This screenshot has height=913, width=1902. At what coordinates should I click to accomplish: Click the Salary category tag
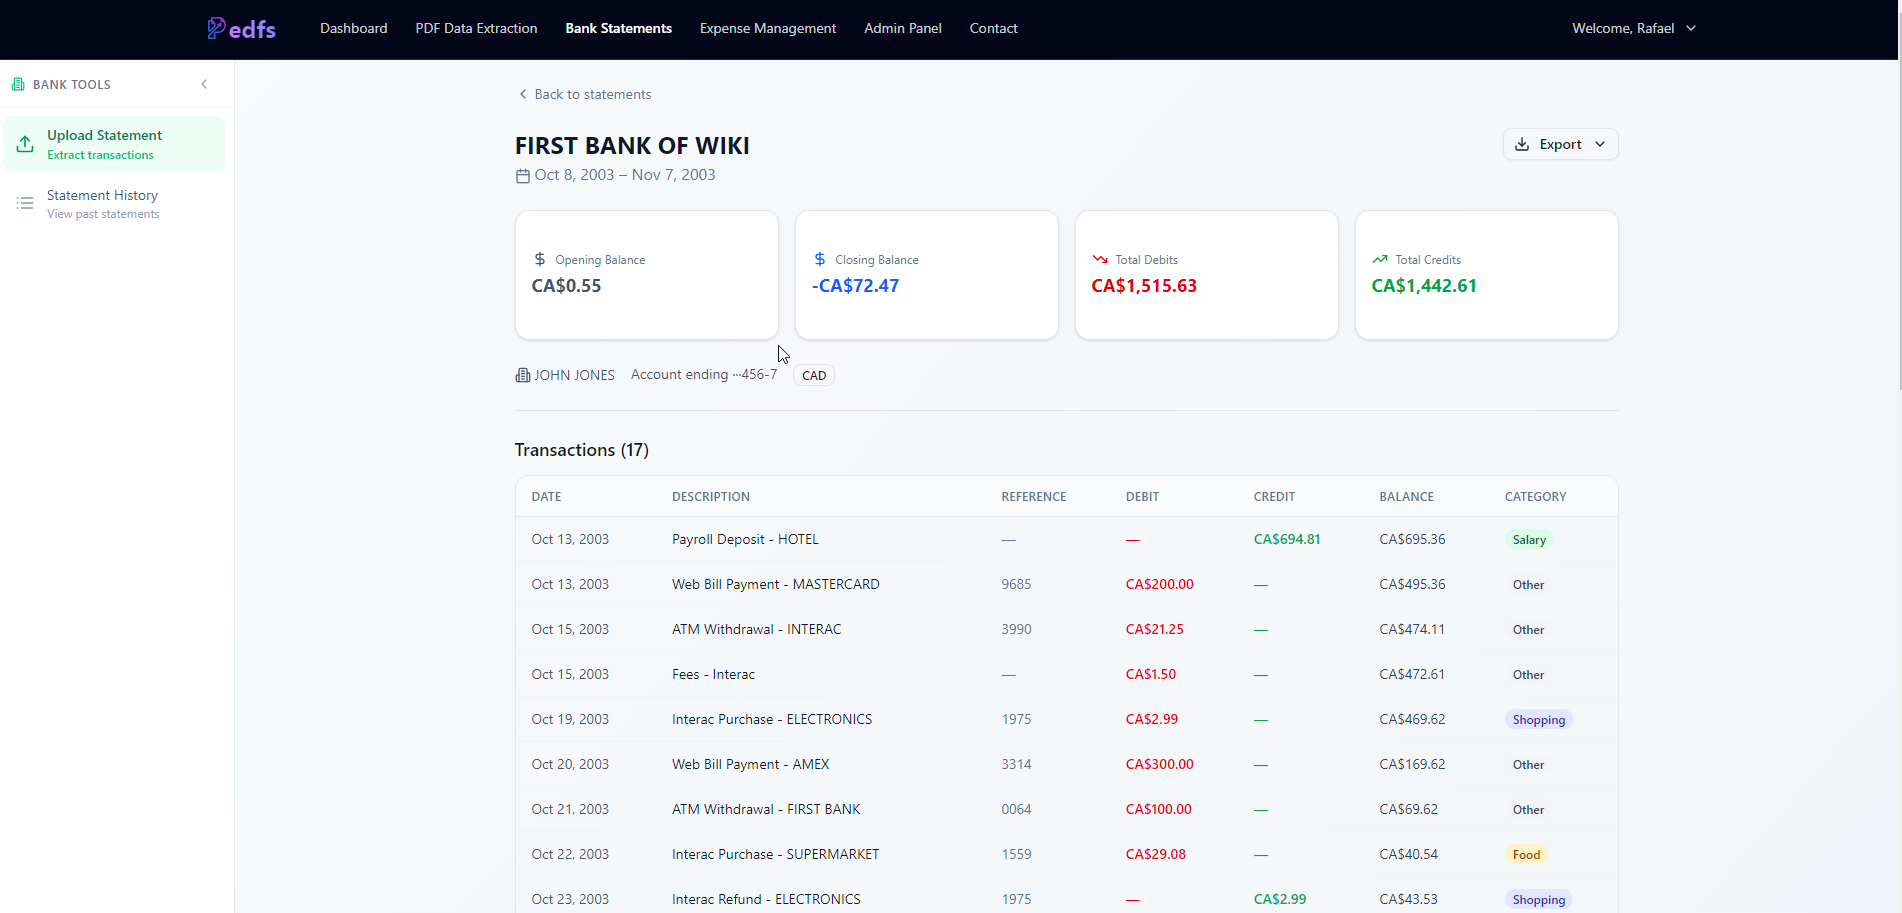tap(1529, 540)
